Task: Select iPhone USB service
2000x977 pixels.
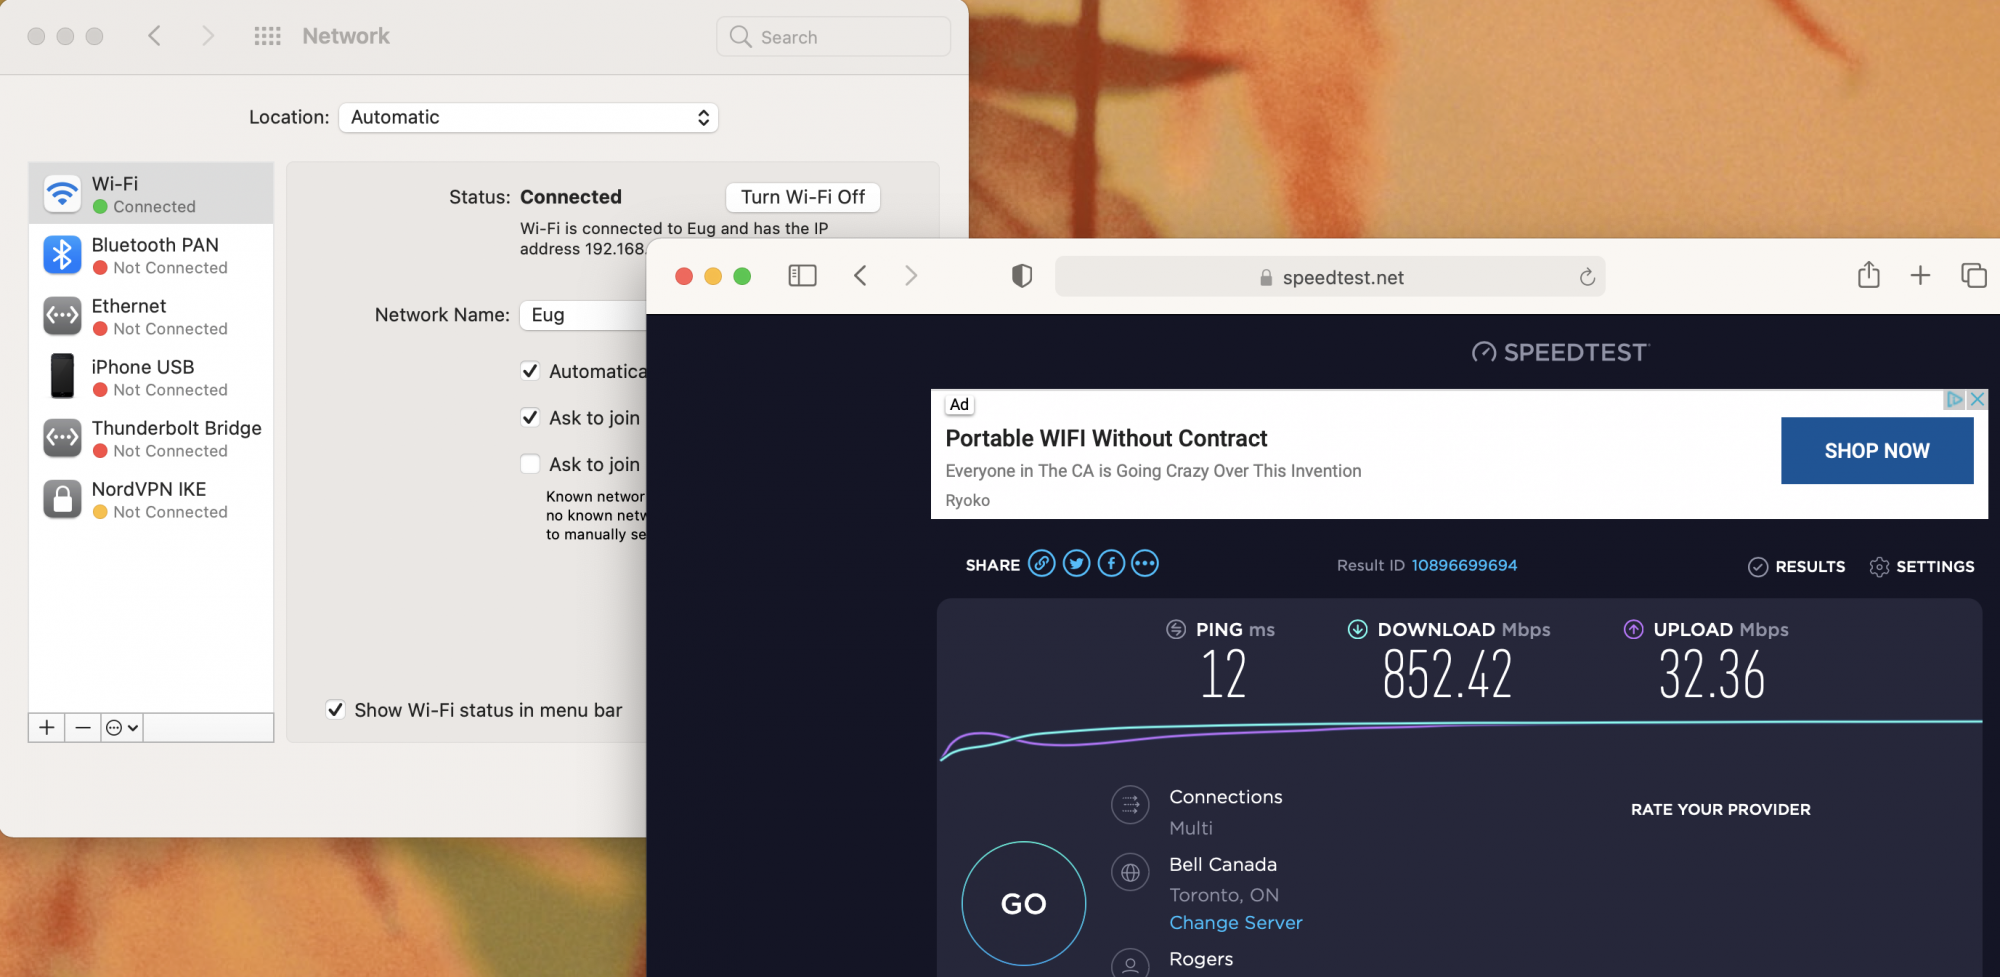Action: point(151,377)
